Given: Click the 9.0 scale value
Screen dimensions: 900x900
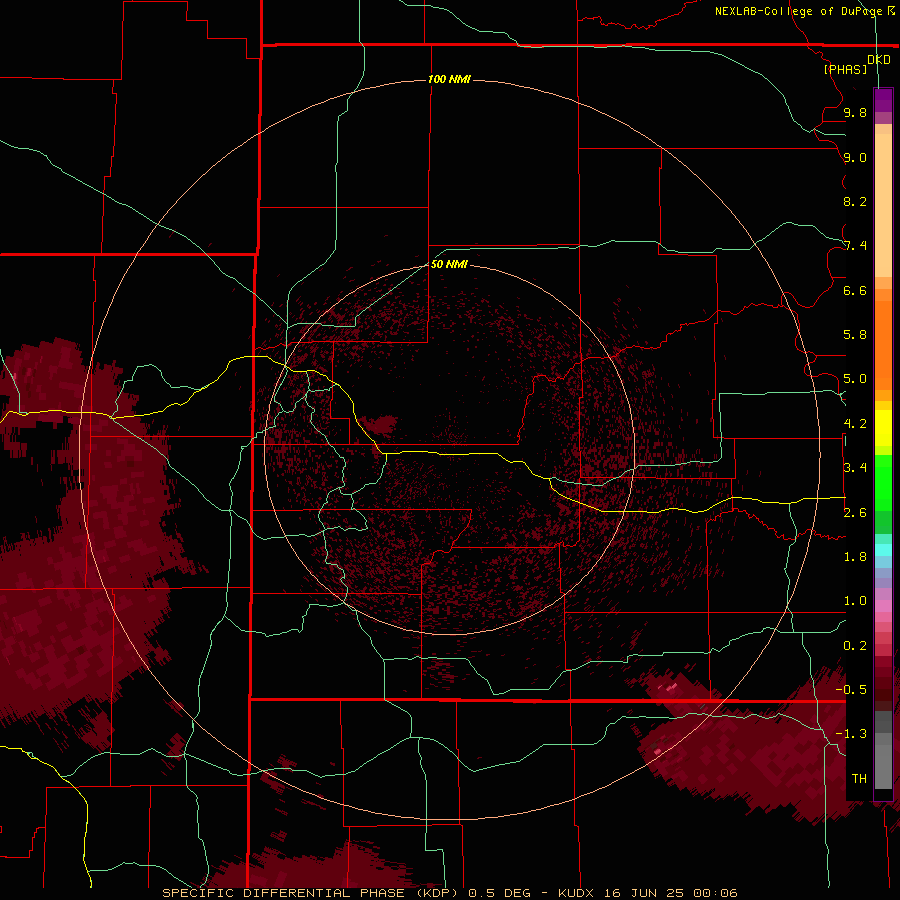Looking at the screenshot, I should coord(855,157).
